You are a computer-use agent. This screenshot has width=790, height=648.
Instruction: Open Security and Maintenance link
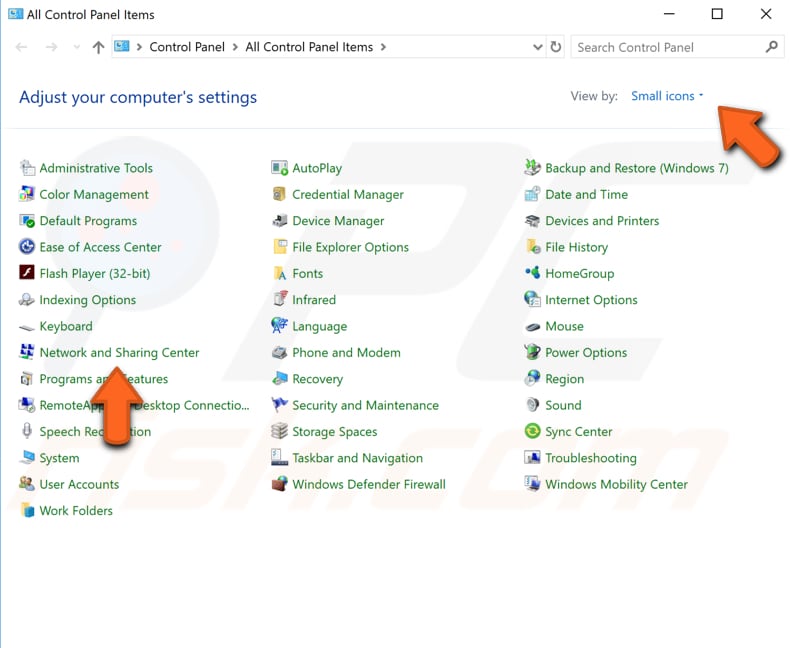[365, 405]
